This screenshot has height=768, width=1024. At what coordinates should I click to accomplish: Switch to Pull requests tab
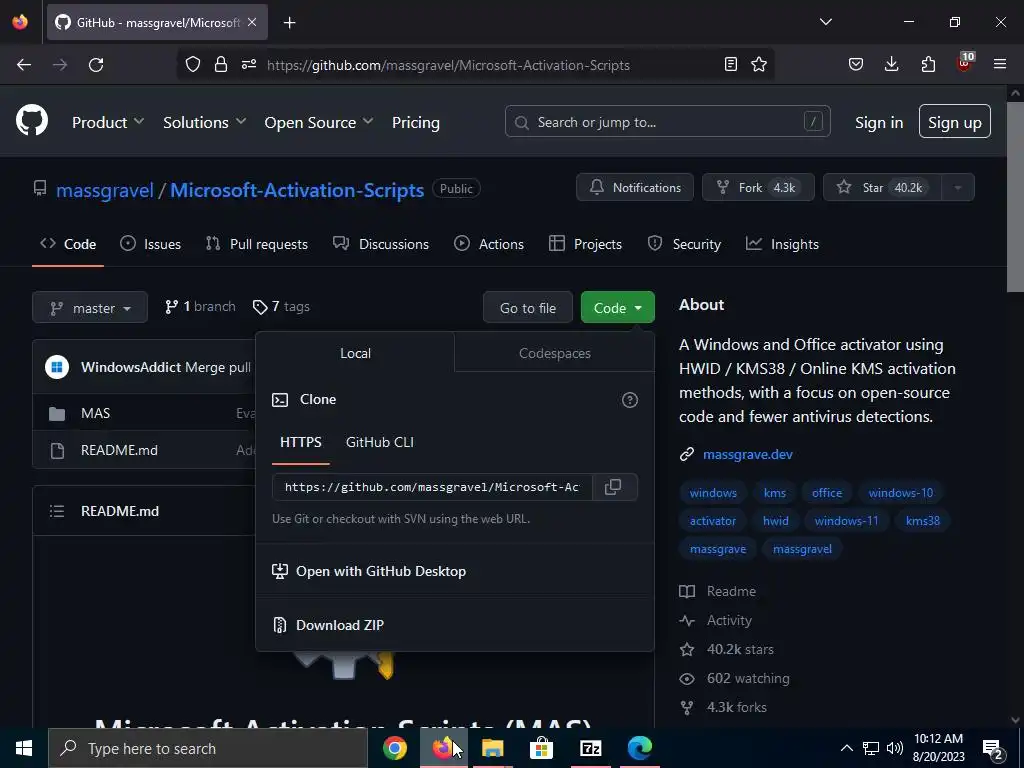257,244
